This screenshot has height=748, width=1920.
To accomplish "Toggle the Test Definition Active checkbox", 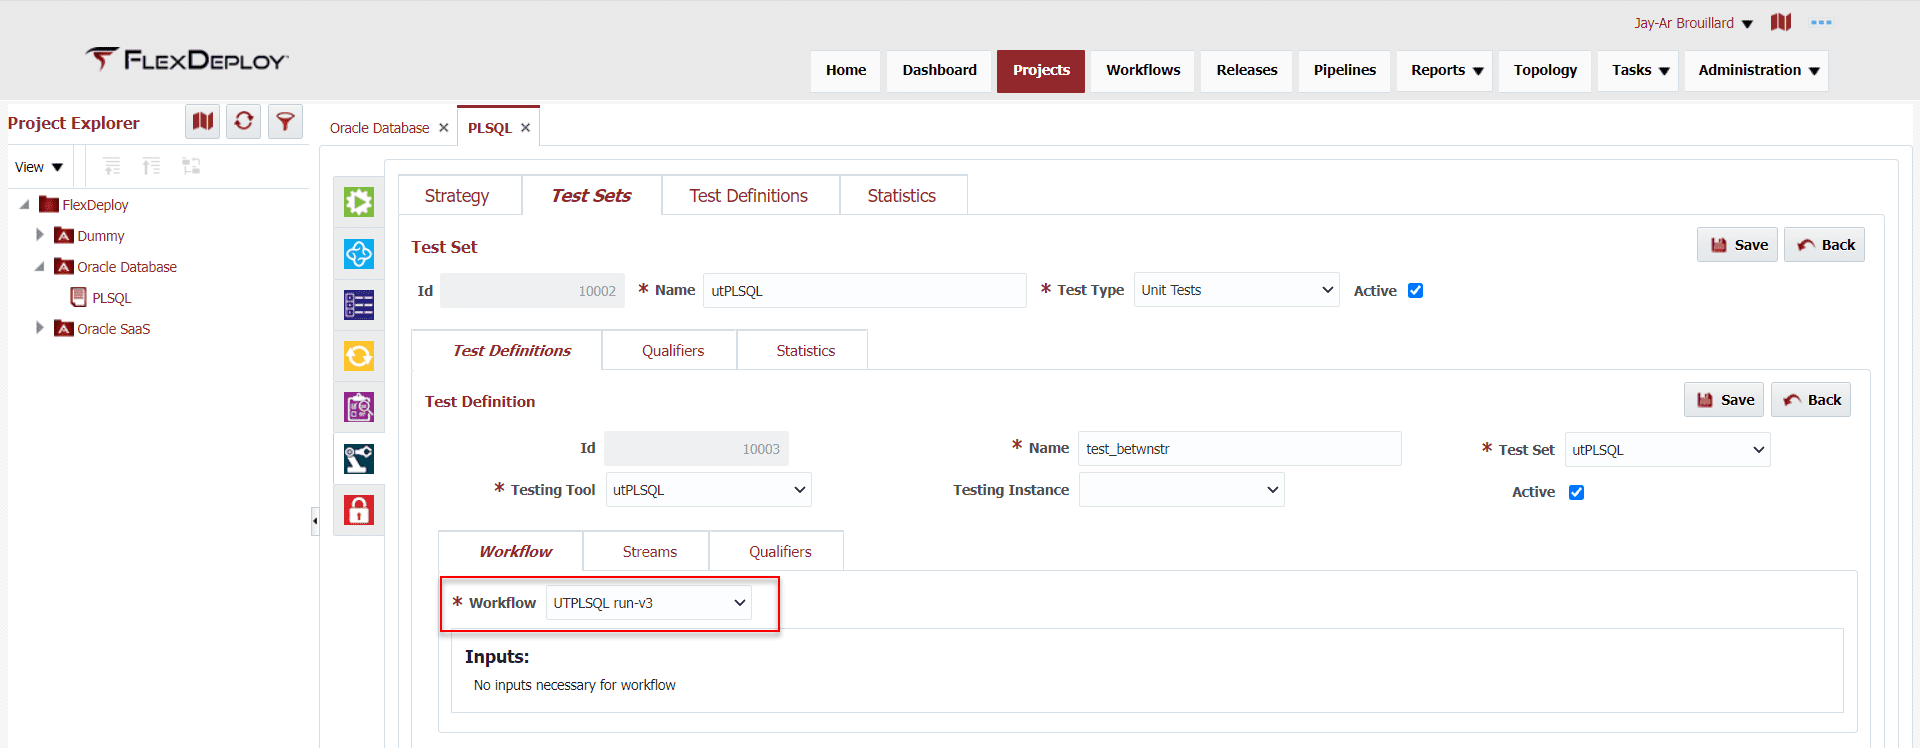I will [x=1576, y=492].
